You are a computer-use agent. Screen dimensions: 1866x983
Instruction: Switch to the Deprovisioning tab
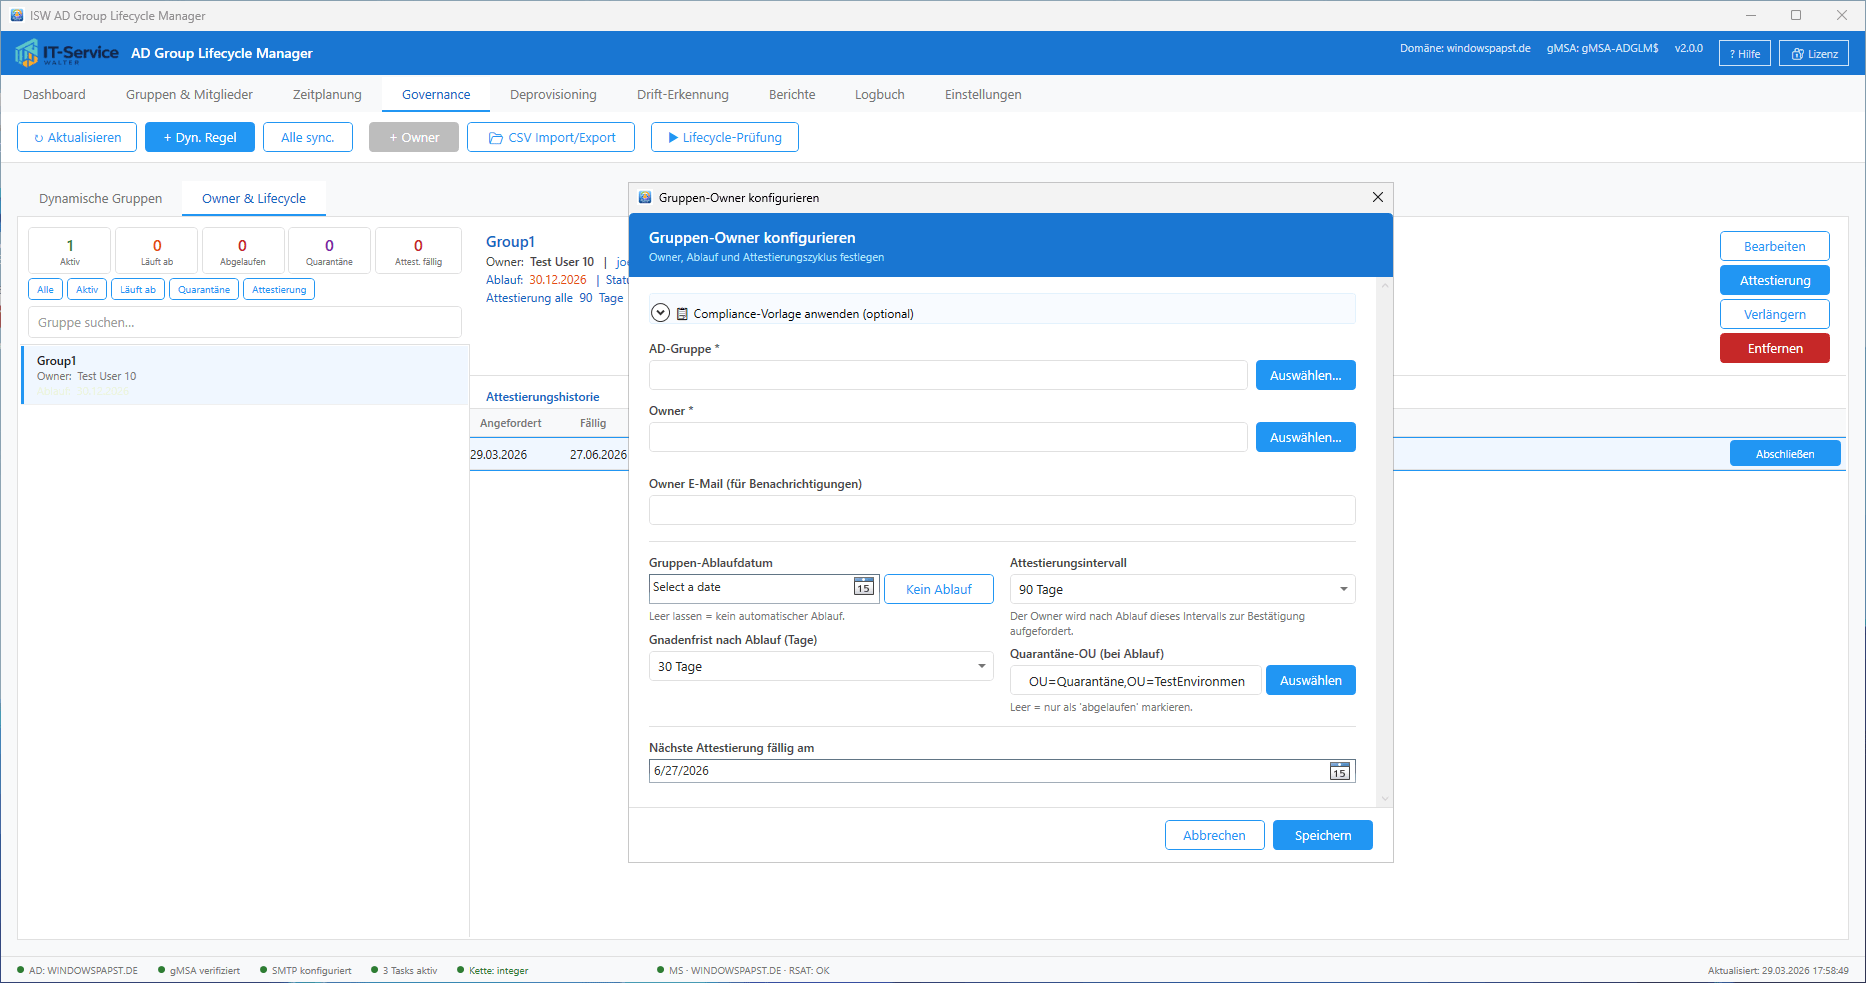(x=553, y=95)
